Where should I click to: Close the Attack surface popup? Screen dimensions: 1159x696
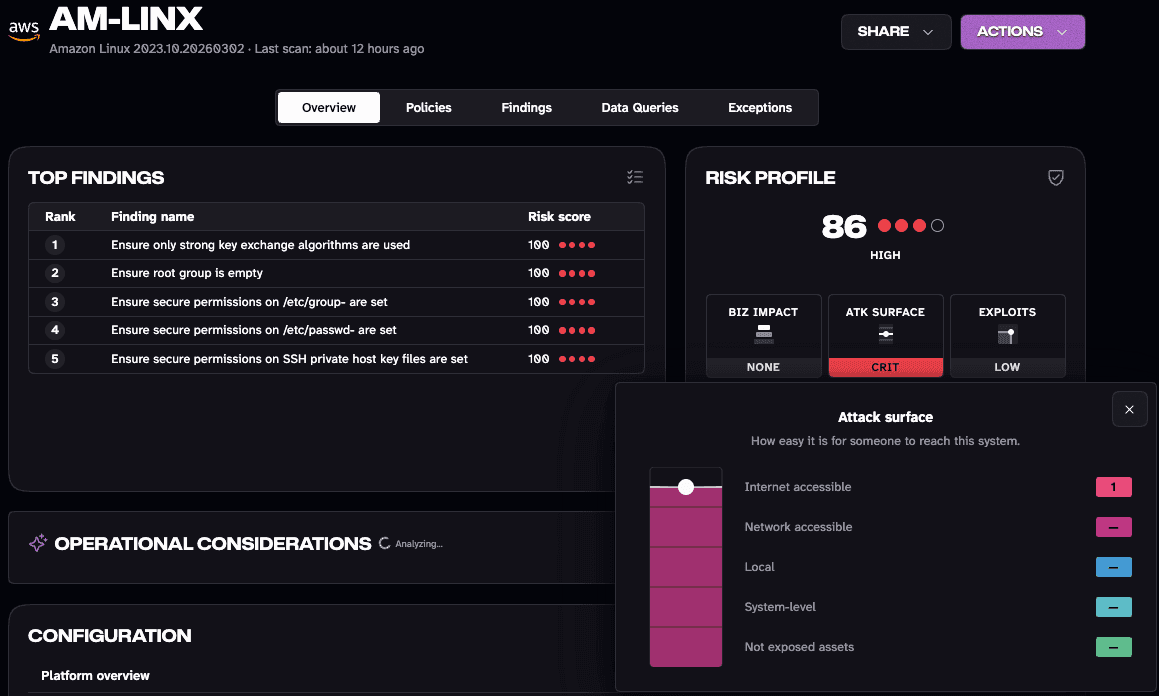coord(1129,409)
